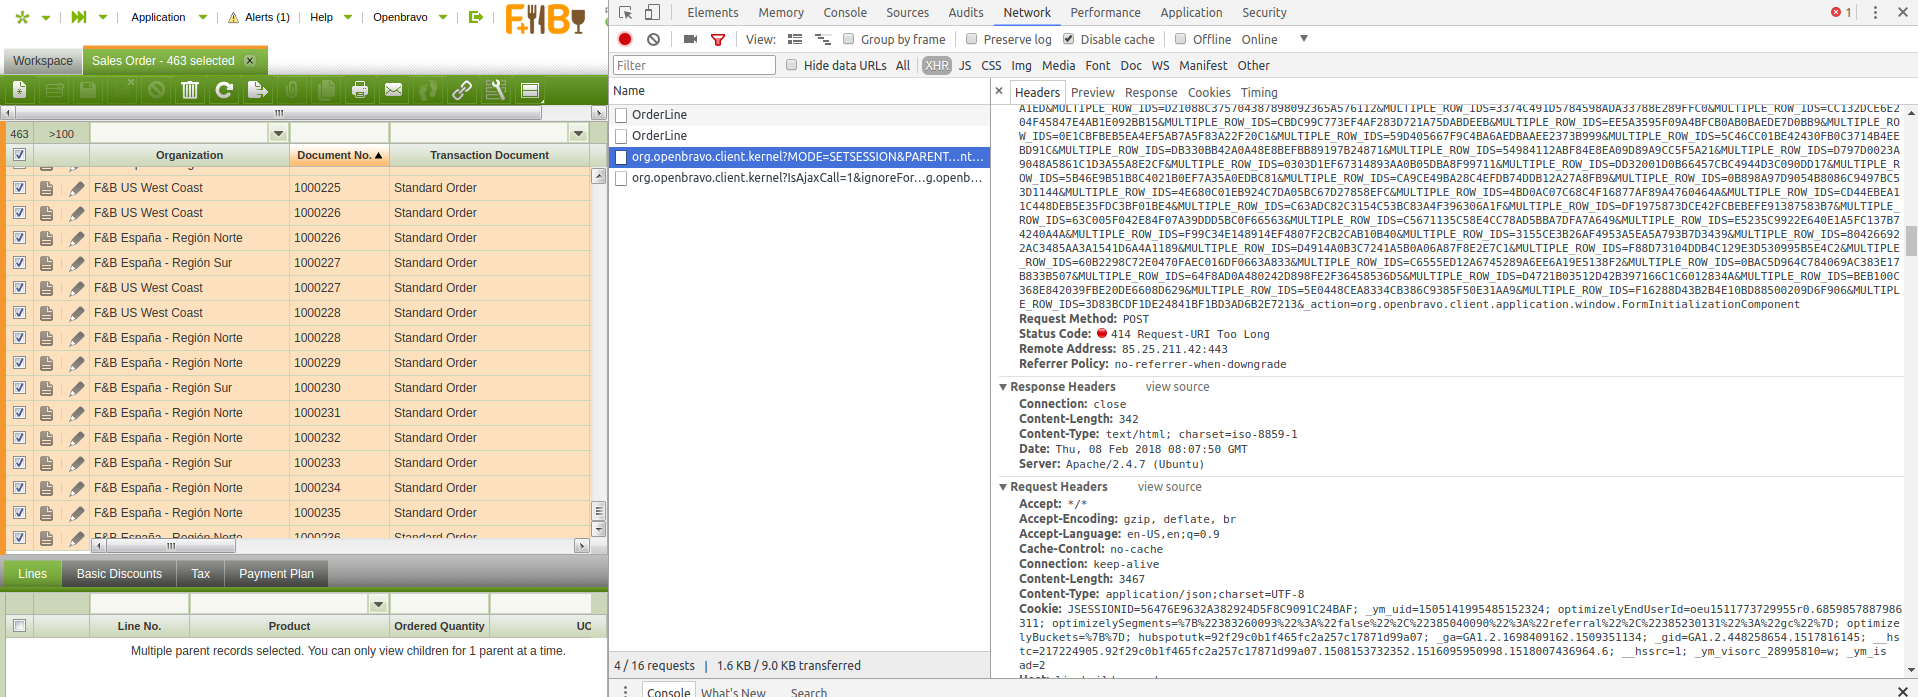
Task: Click the network Filter text field
Action: tap(694, 65)
